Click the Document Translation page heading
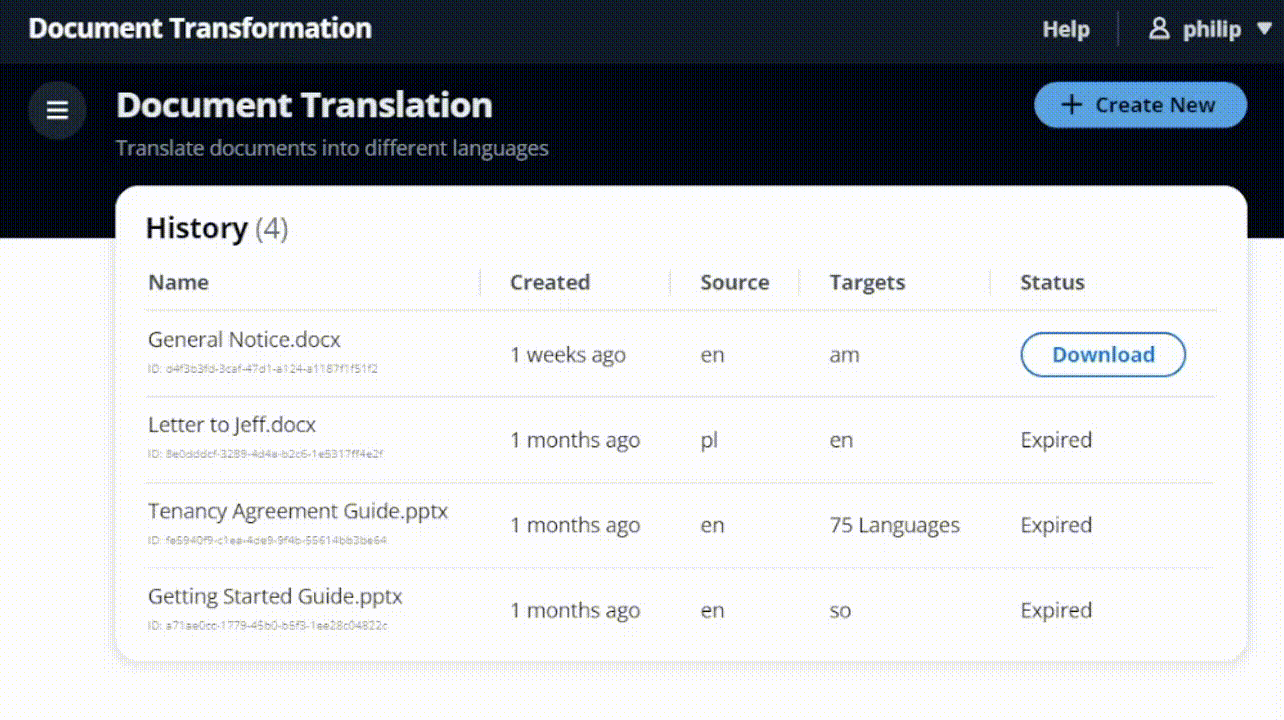Screen dimensions: 1284x720 pyautogui.click(x=304, y=105)
